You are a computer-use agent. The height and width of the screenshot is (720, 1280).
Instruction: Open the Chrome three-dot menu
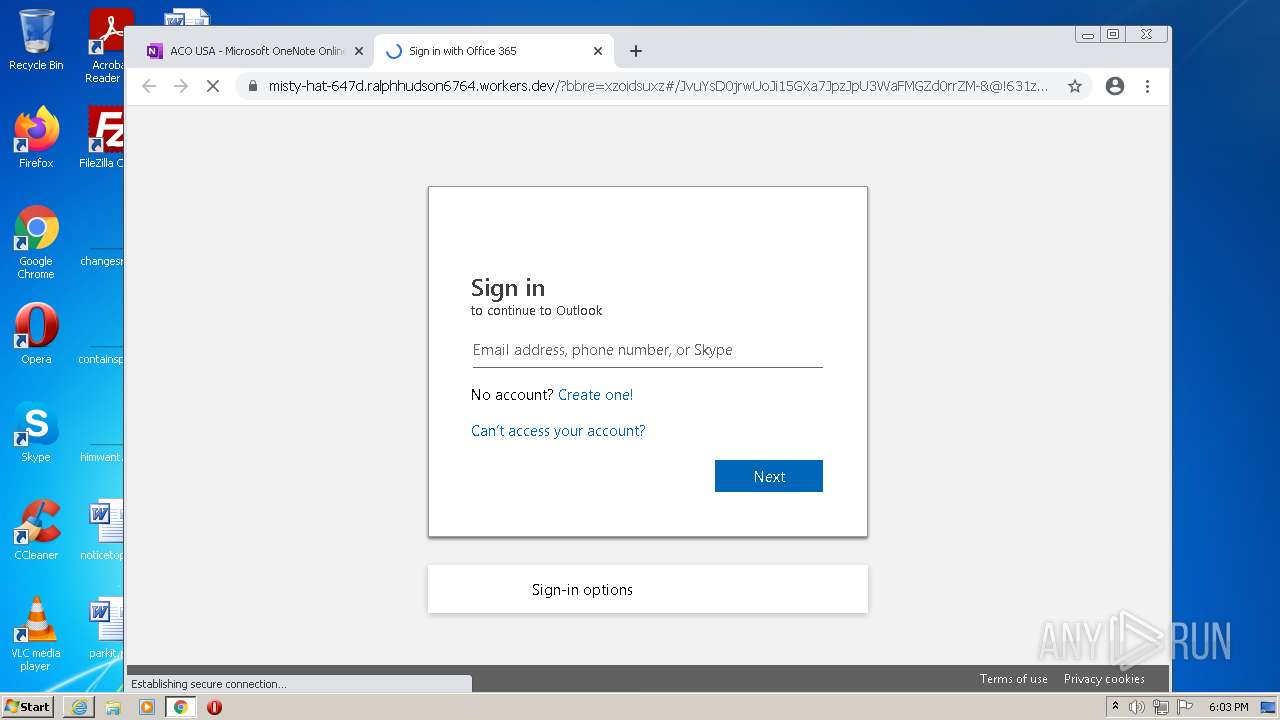click(1147, 86)
